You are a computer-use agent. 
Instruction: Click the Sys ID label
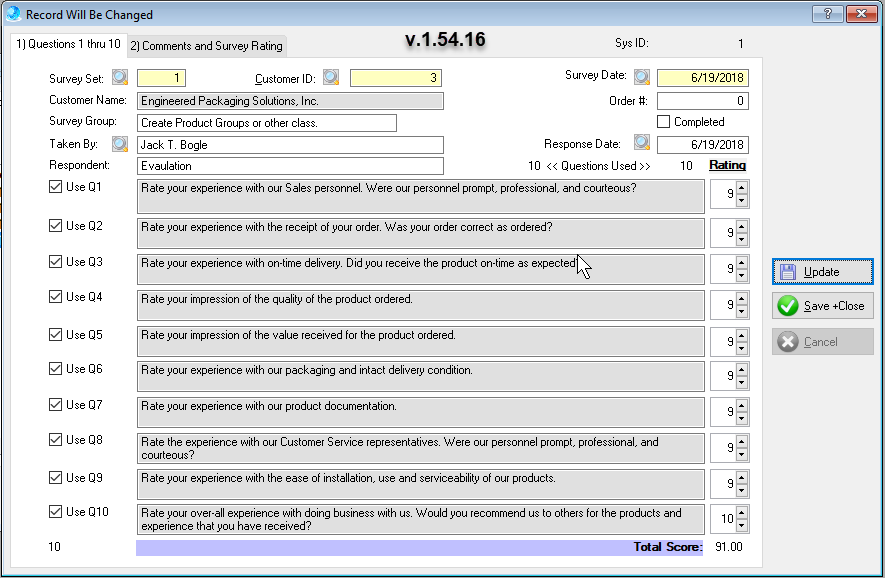click(x=632, y=43)
